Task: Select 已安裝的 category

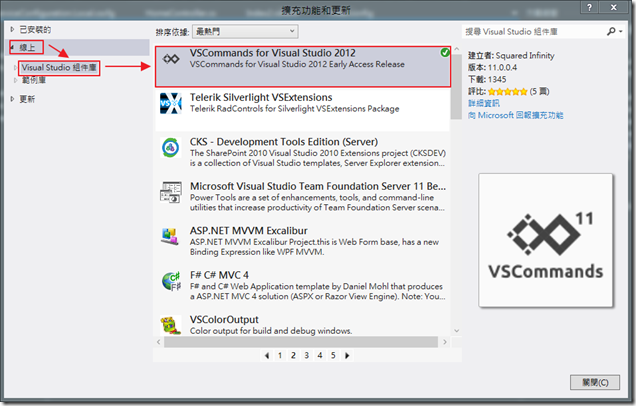Action: [35, 30]
